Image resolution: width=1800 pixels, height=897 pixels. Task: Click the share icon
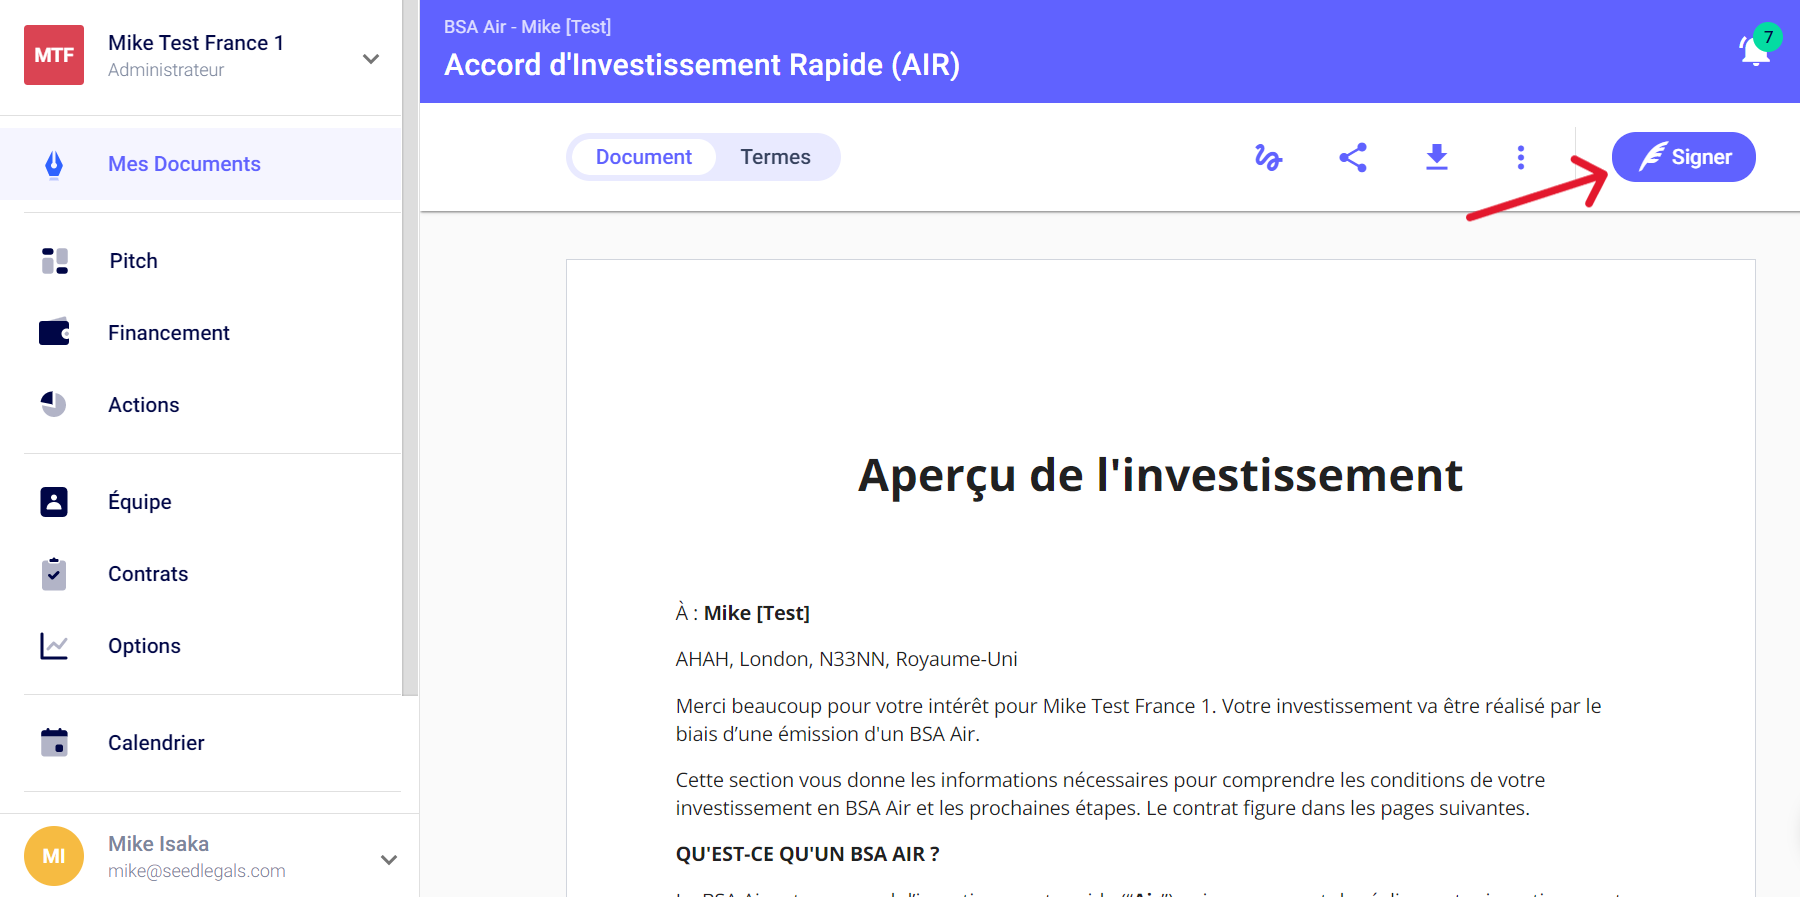(1353, 157)
